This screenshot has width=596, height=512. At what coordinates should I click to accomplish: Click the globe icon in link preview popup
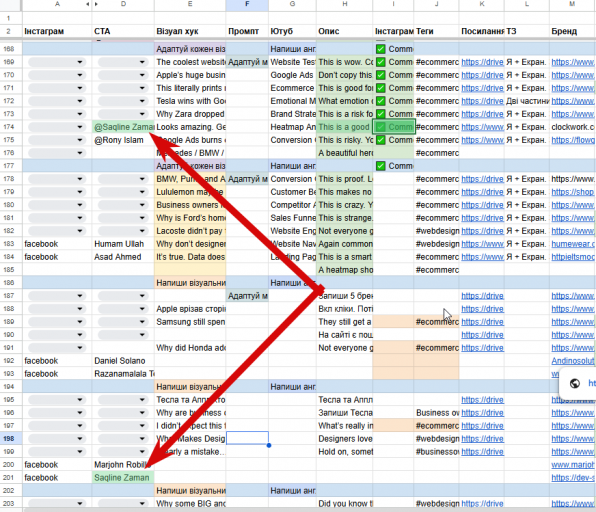coord(575,384)
